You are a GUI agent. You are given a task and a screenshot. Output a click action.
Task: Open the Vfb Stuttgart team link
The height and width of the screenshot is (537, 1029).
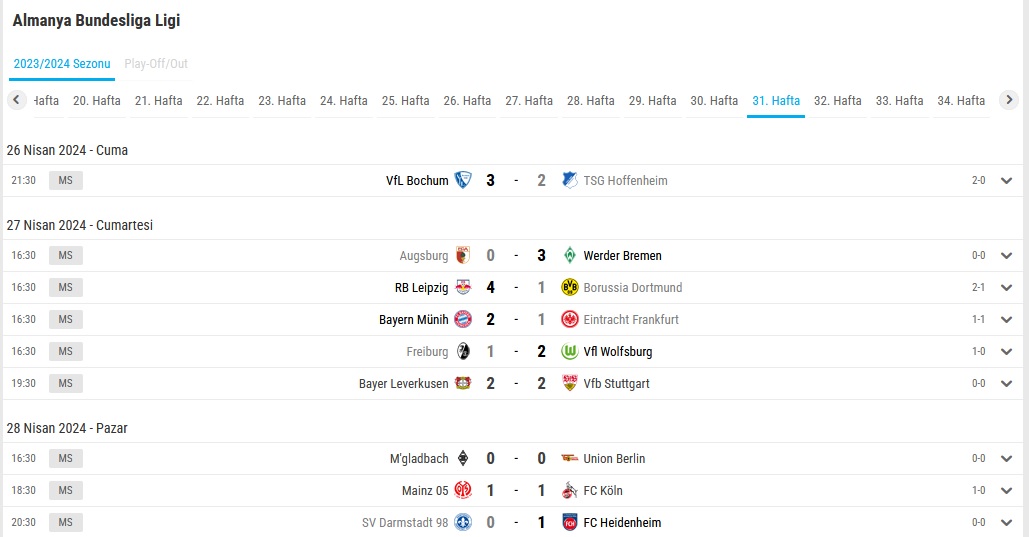616,383
